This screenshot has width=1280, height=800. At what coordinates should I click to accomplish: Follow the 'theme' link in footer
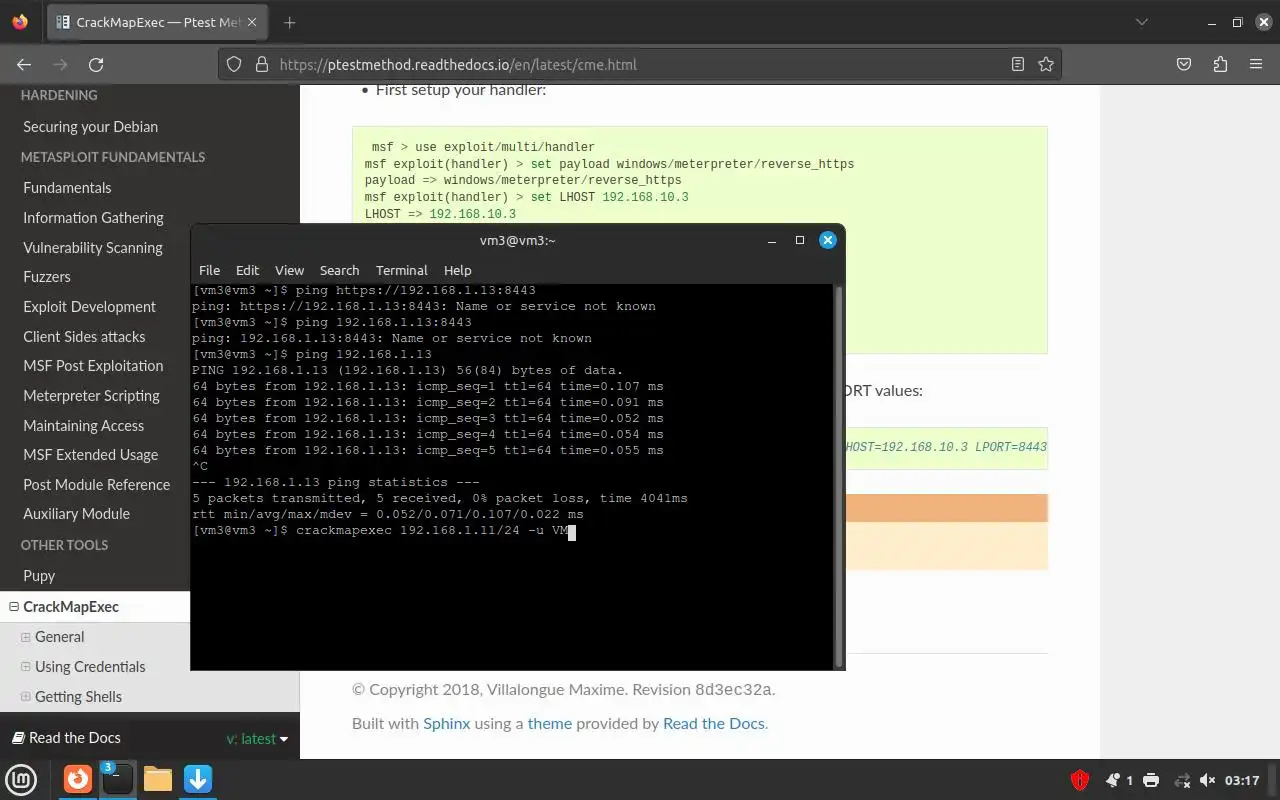tap(550, 724)
